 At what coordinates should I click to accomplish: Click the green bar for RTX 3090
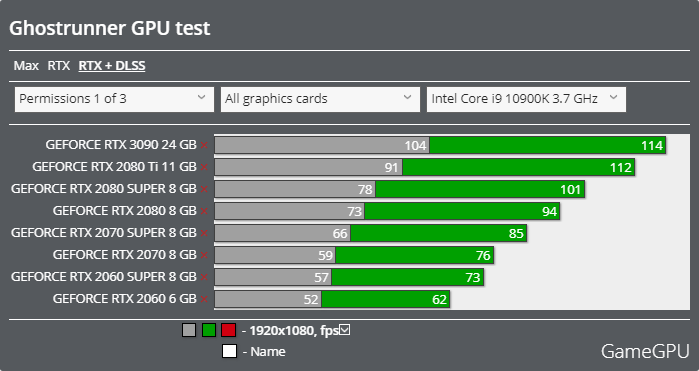pyautogui.click(x=547, y=145)
